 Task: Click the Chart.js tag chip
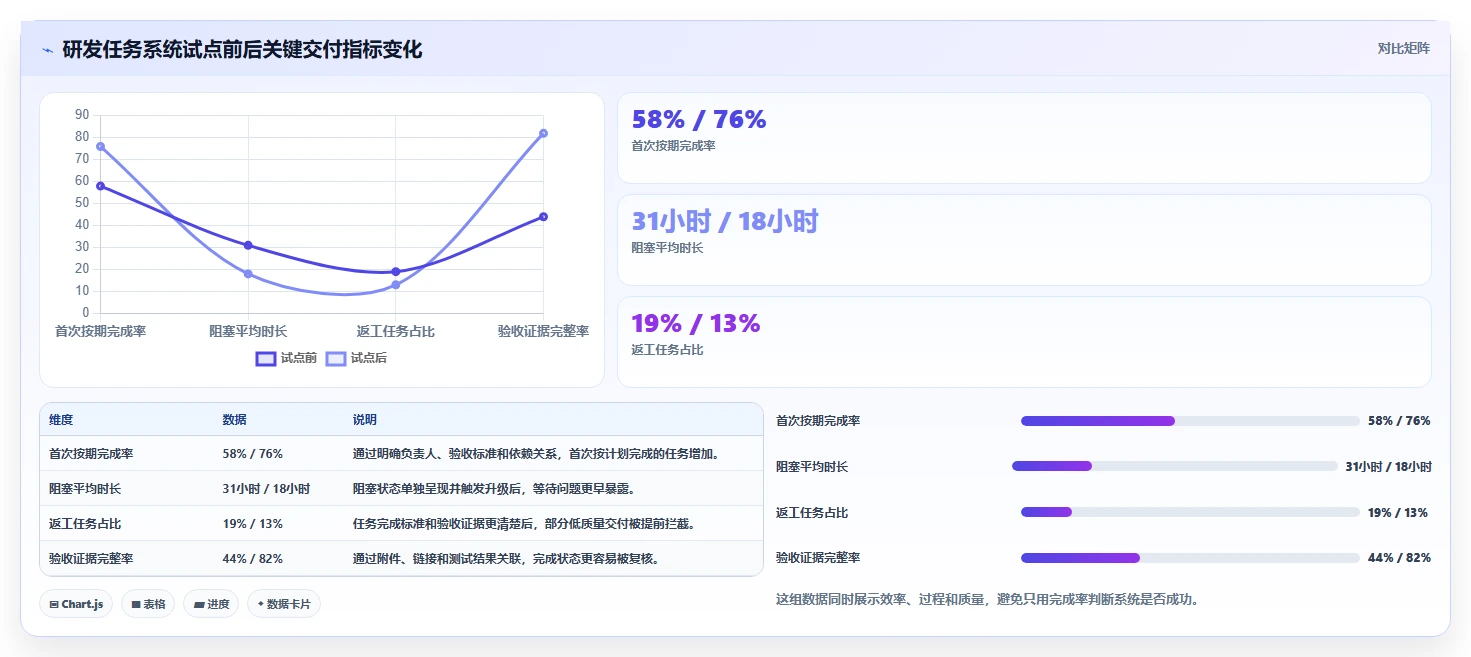pyautogui.click(x=76, y=604)
